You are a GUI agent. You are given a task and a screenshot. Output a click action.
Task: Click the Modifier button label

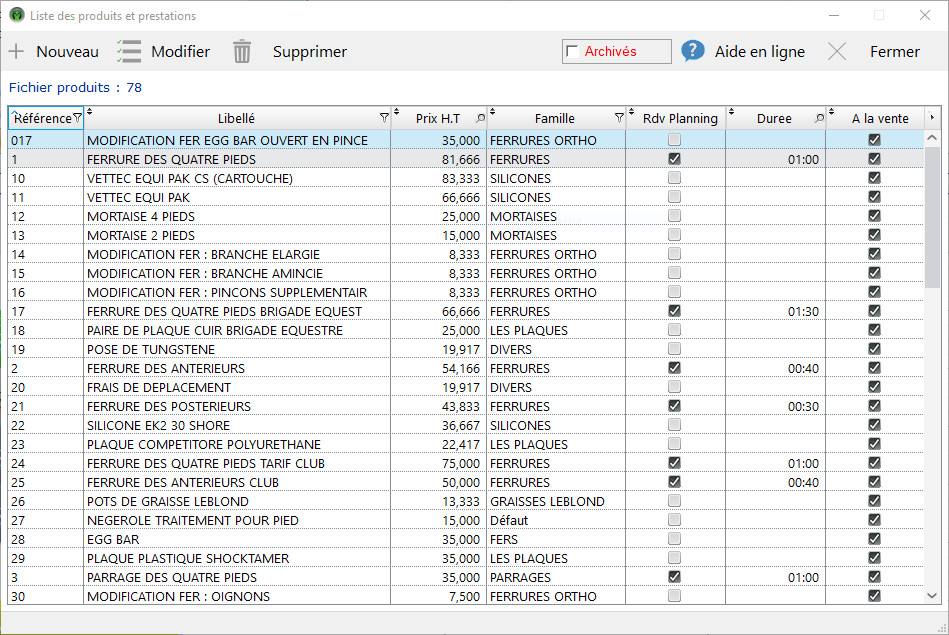[x=180, y=51]
